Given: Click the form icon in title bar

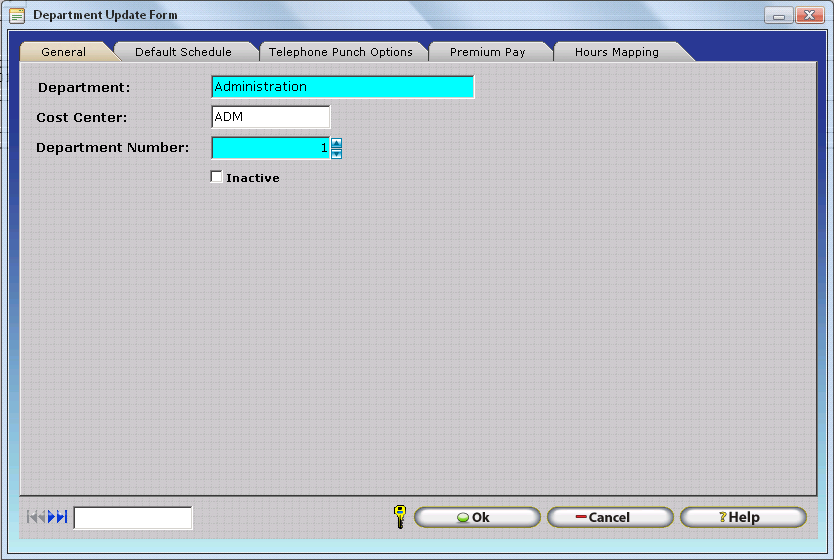Looking at the screenshot, I should (x=17, y=15).
